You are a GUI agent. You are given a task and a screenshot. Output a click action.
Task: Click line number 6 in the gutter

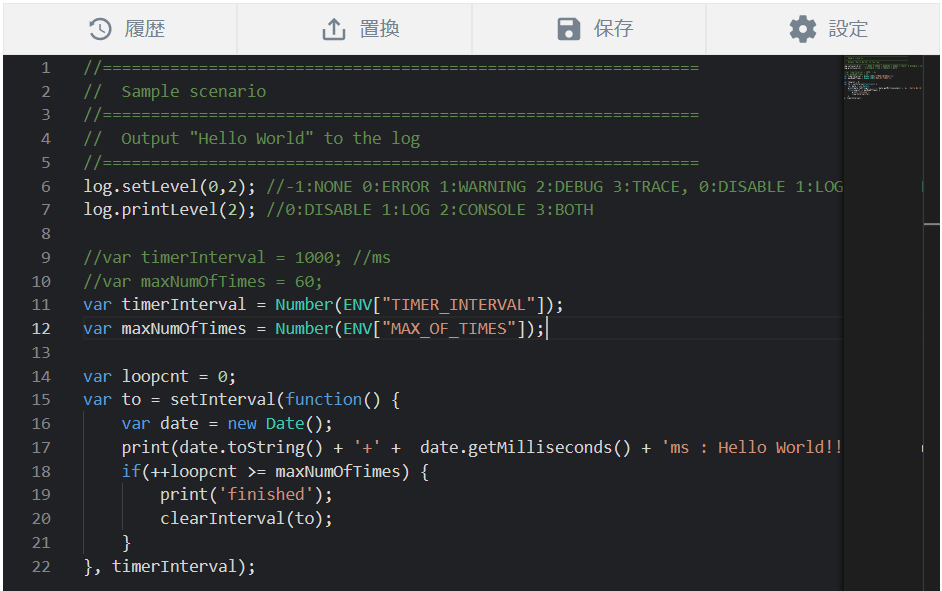point(45,185)
